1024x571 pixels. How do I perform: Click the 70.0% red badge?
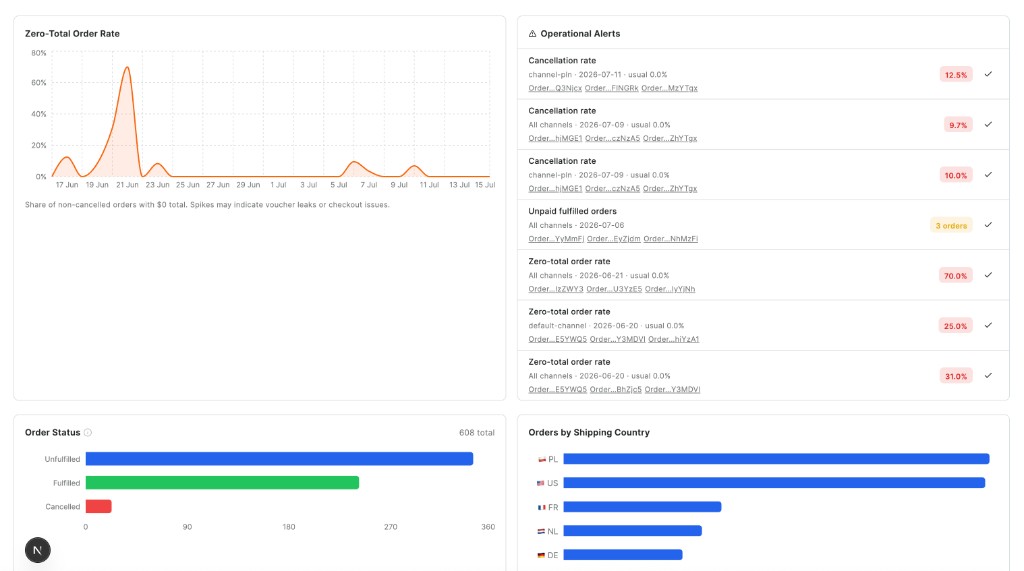(x=956, y=276)
